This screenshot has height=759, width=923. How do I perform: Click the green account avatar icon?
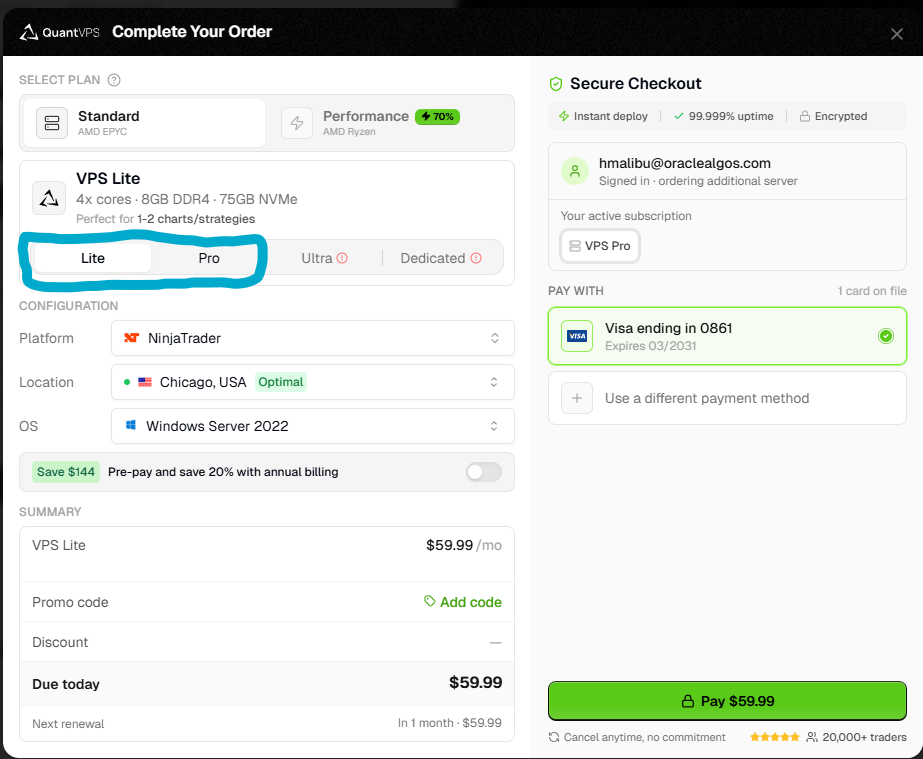575,171
